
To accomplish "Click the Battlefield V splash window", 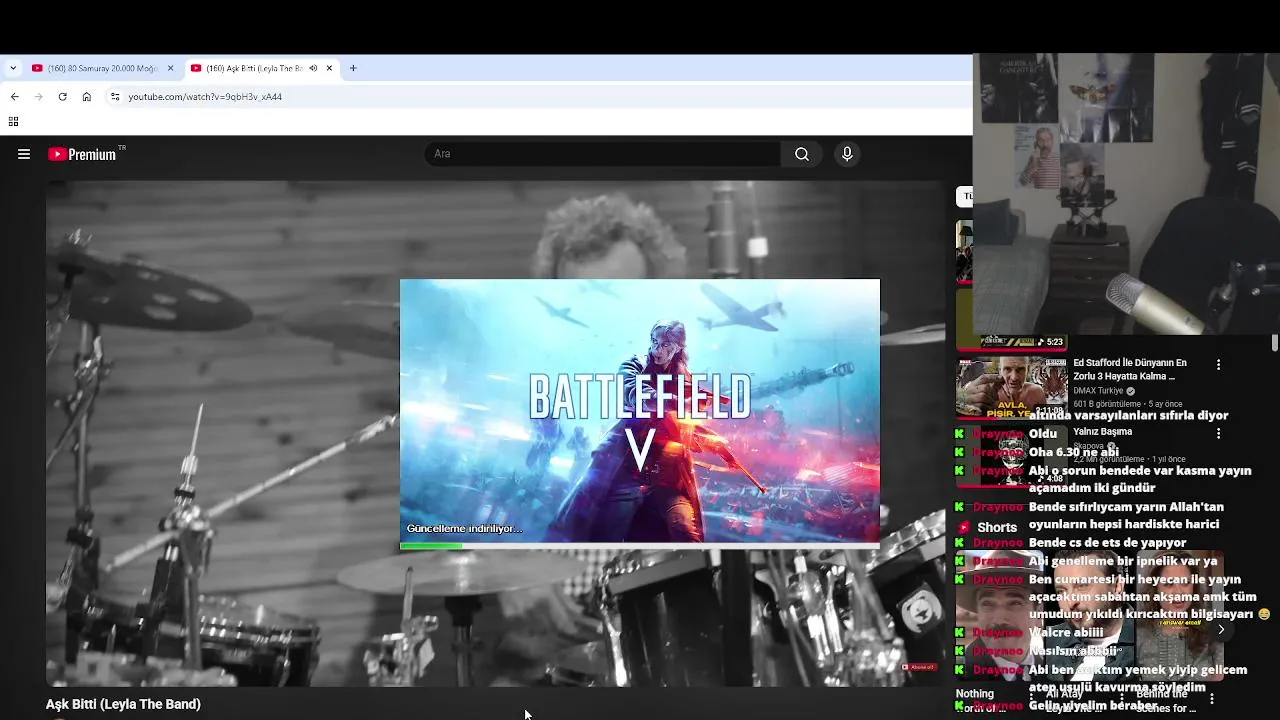I will pyautogui.click(x=640, y=414).
